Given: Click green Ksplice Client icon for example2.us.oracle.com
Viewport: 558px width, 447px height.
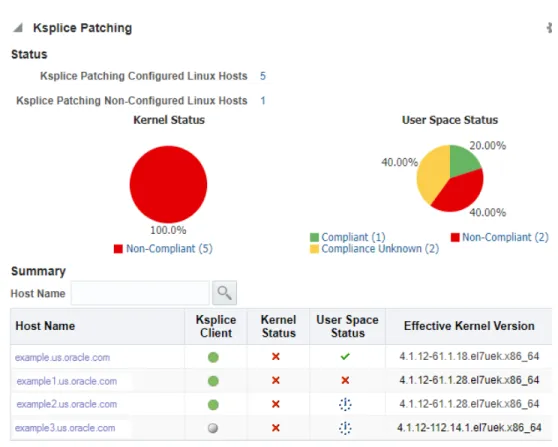Looking at the screenshot, I should point(213,405).
